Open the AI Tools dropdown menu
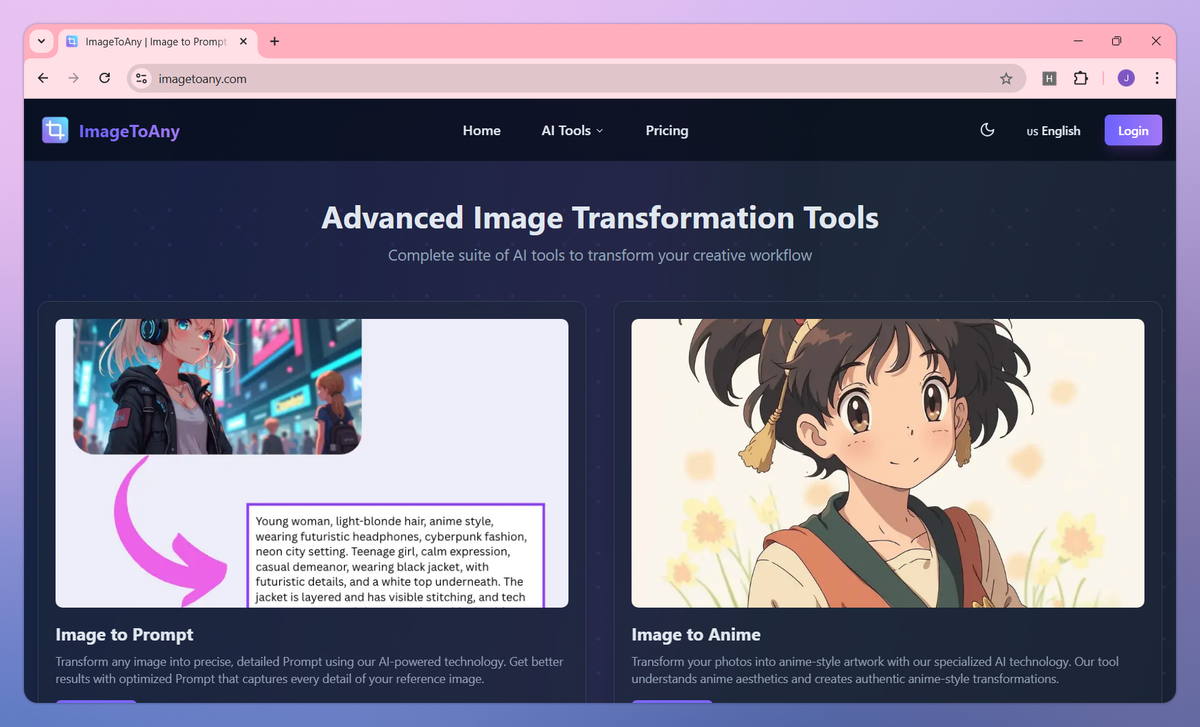Screen dimensions: 1200x727 [572, 131]
